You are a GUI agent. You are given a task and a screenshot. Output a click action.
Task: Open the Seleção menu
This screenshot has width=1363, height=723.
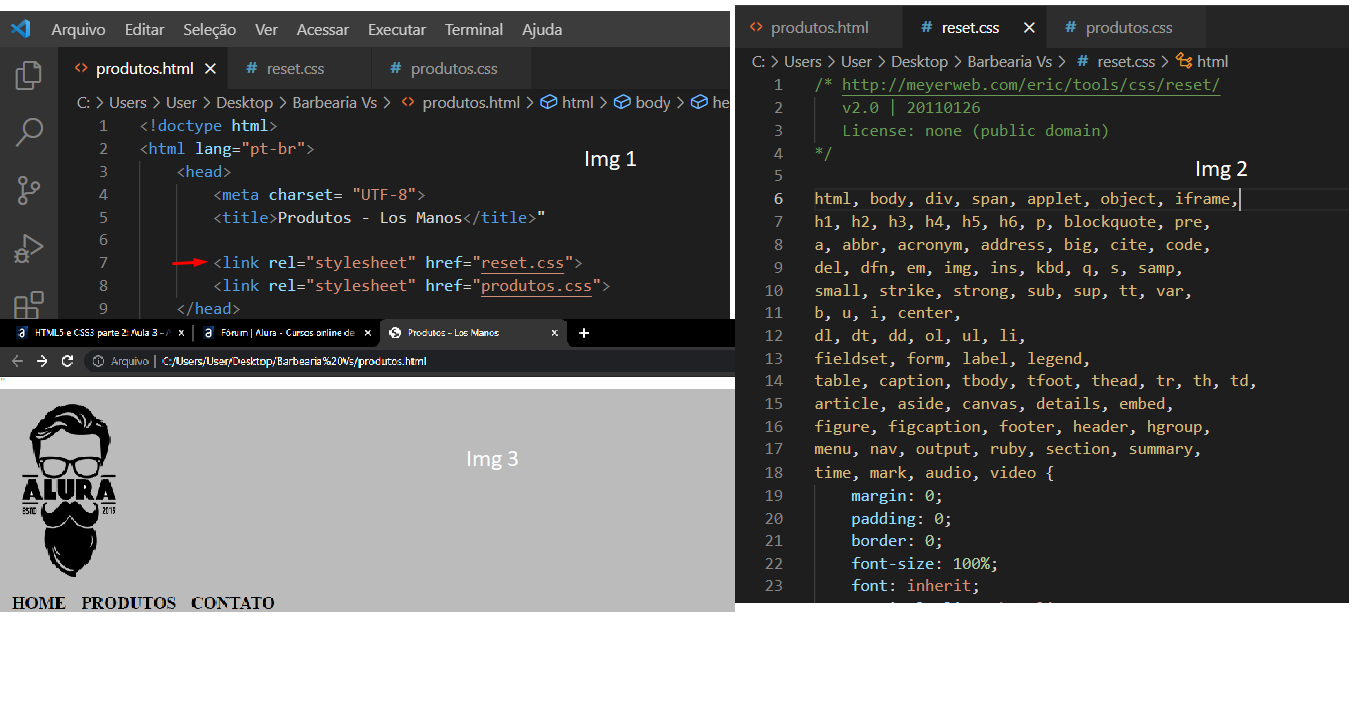coord(210,30)
